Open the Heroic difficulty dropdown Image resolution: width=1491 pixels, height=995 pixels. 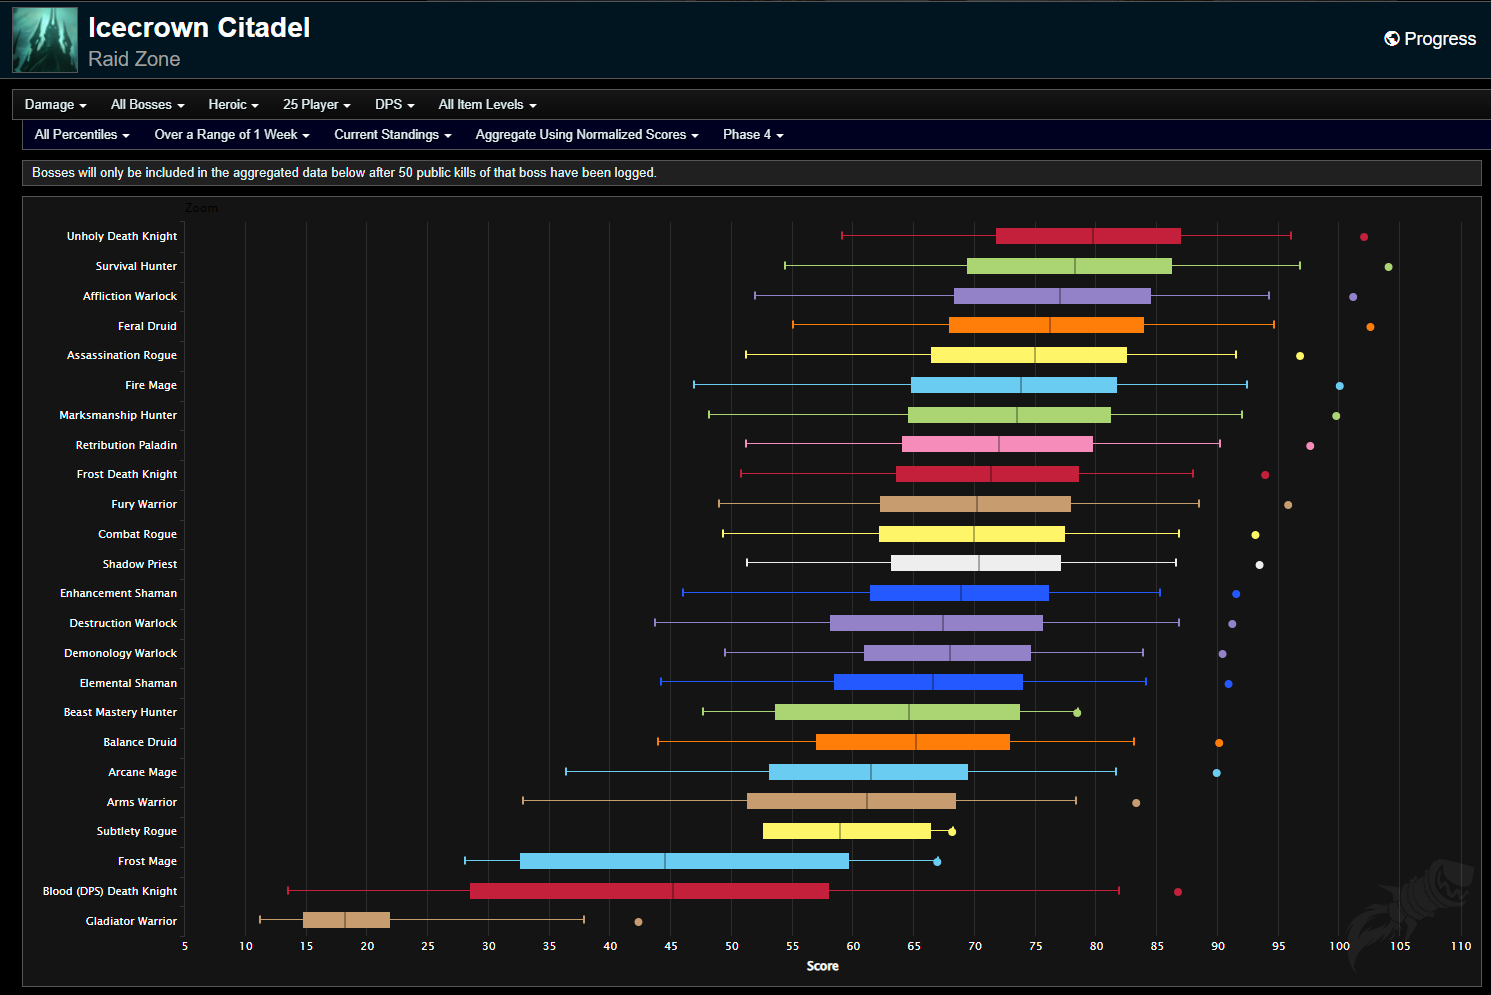click(234, 105)
